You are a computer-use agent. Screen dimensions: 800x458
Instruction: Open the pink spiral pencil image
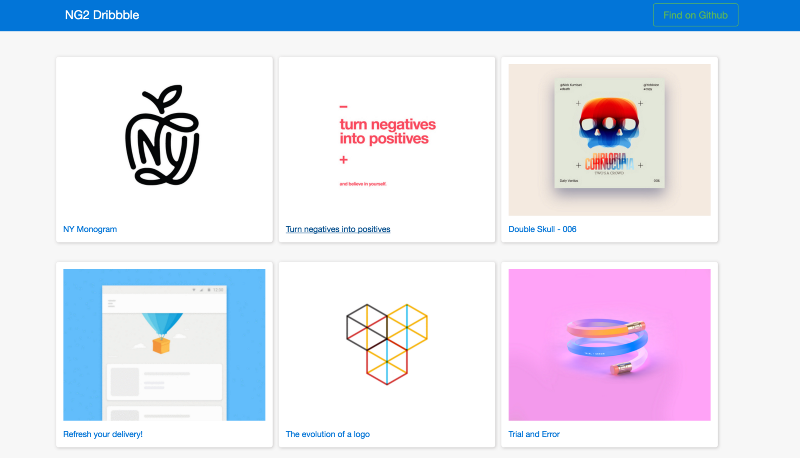609,345
